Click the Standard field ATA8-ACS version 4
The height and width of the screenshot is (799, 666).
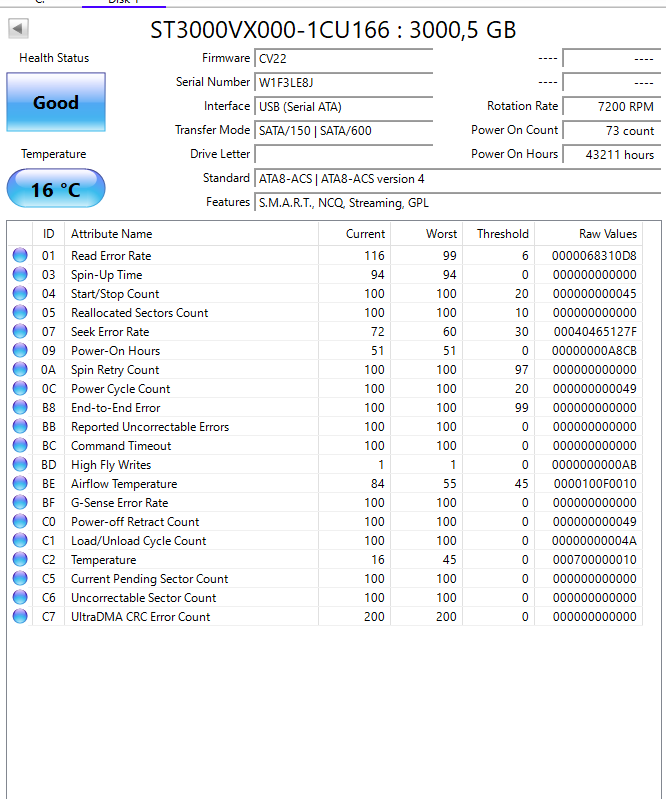tap(458, 179)
